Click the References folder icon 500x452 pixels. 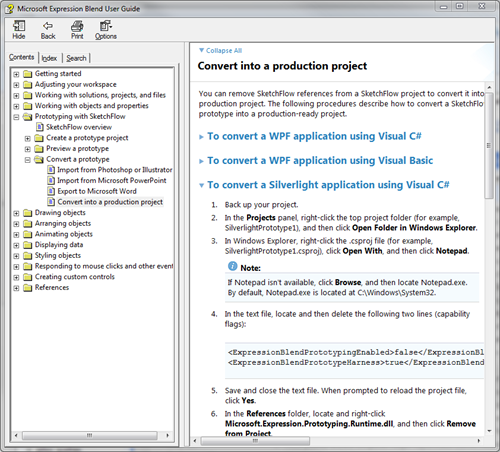pyautogui.click(x=28, y=287)
